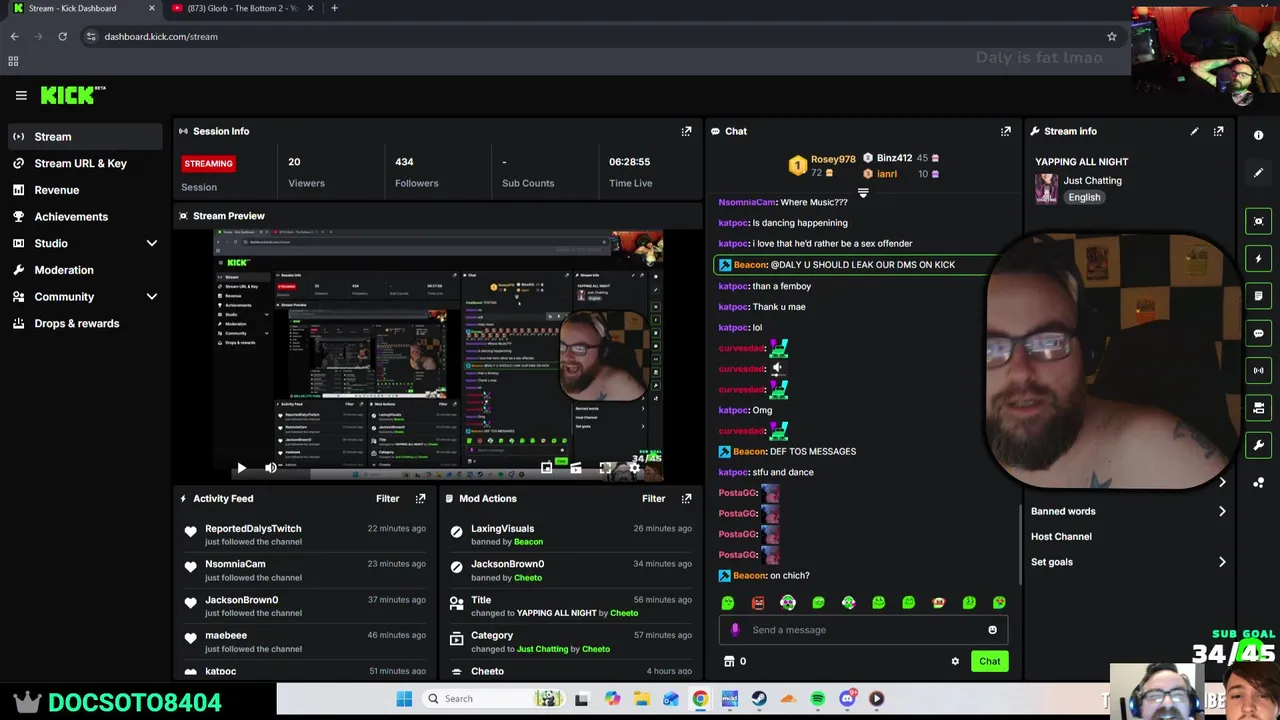Open the info icon in right sidebar
The image size is (1280, 720).
pos(1259,135)
